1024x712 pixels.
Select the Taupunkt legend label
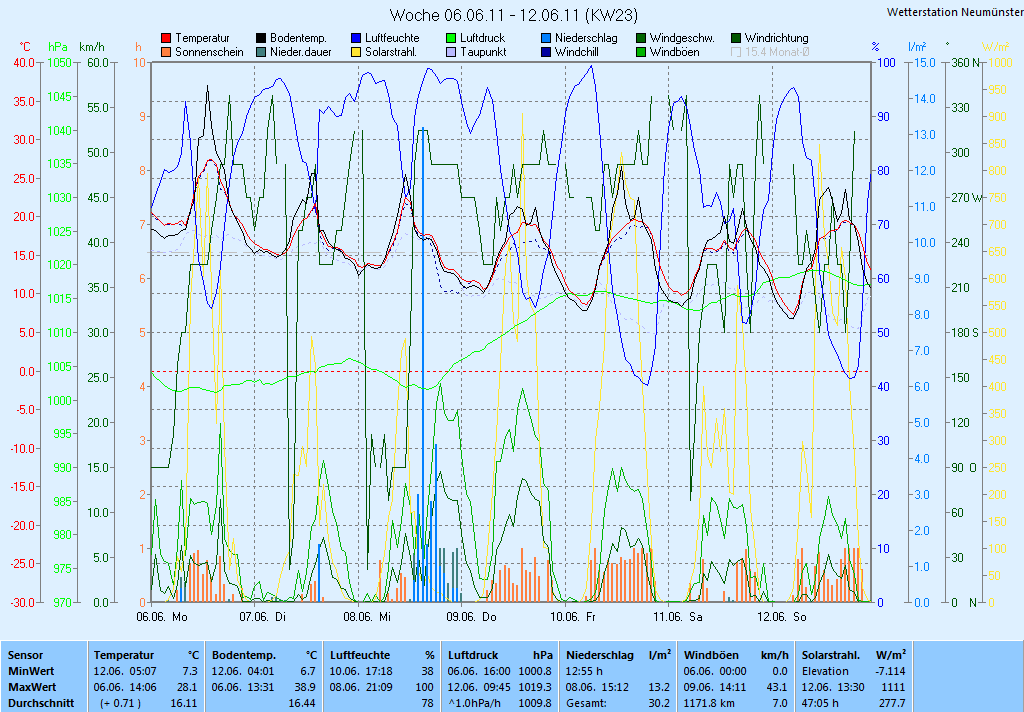(x=483, y=52)
